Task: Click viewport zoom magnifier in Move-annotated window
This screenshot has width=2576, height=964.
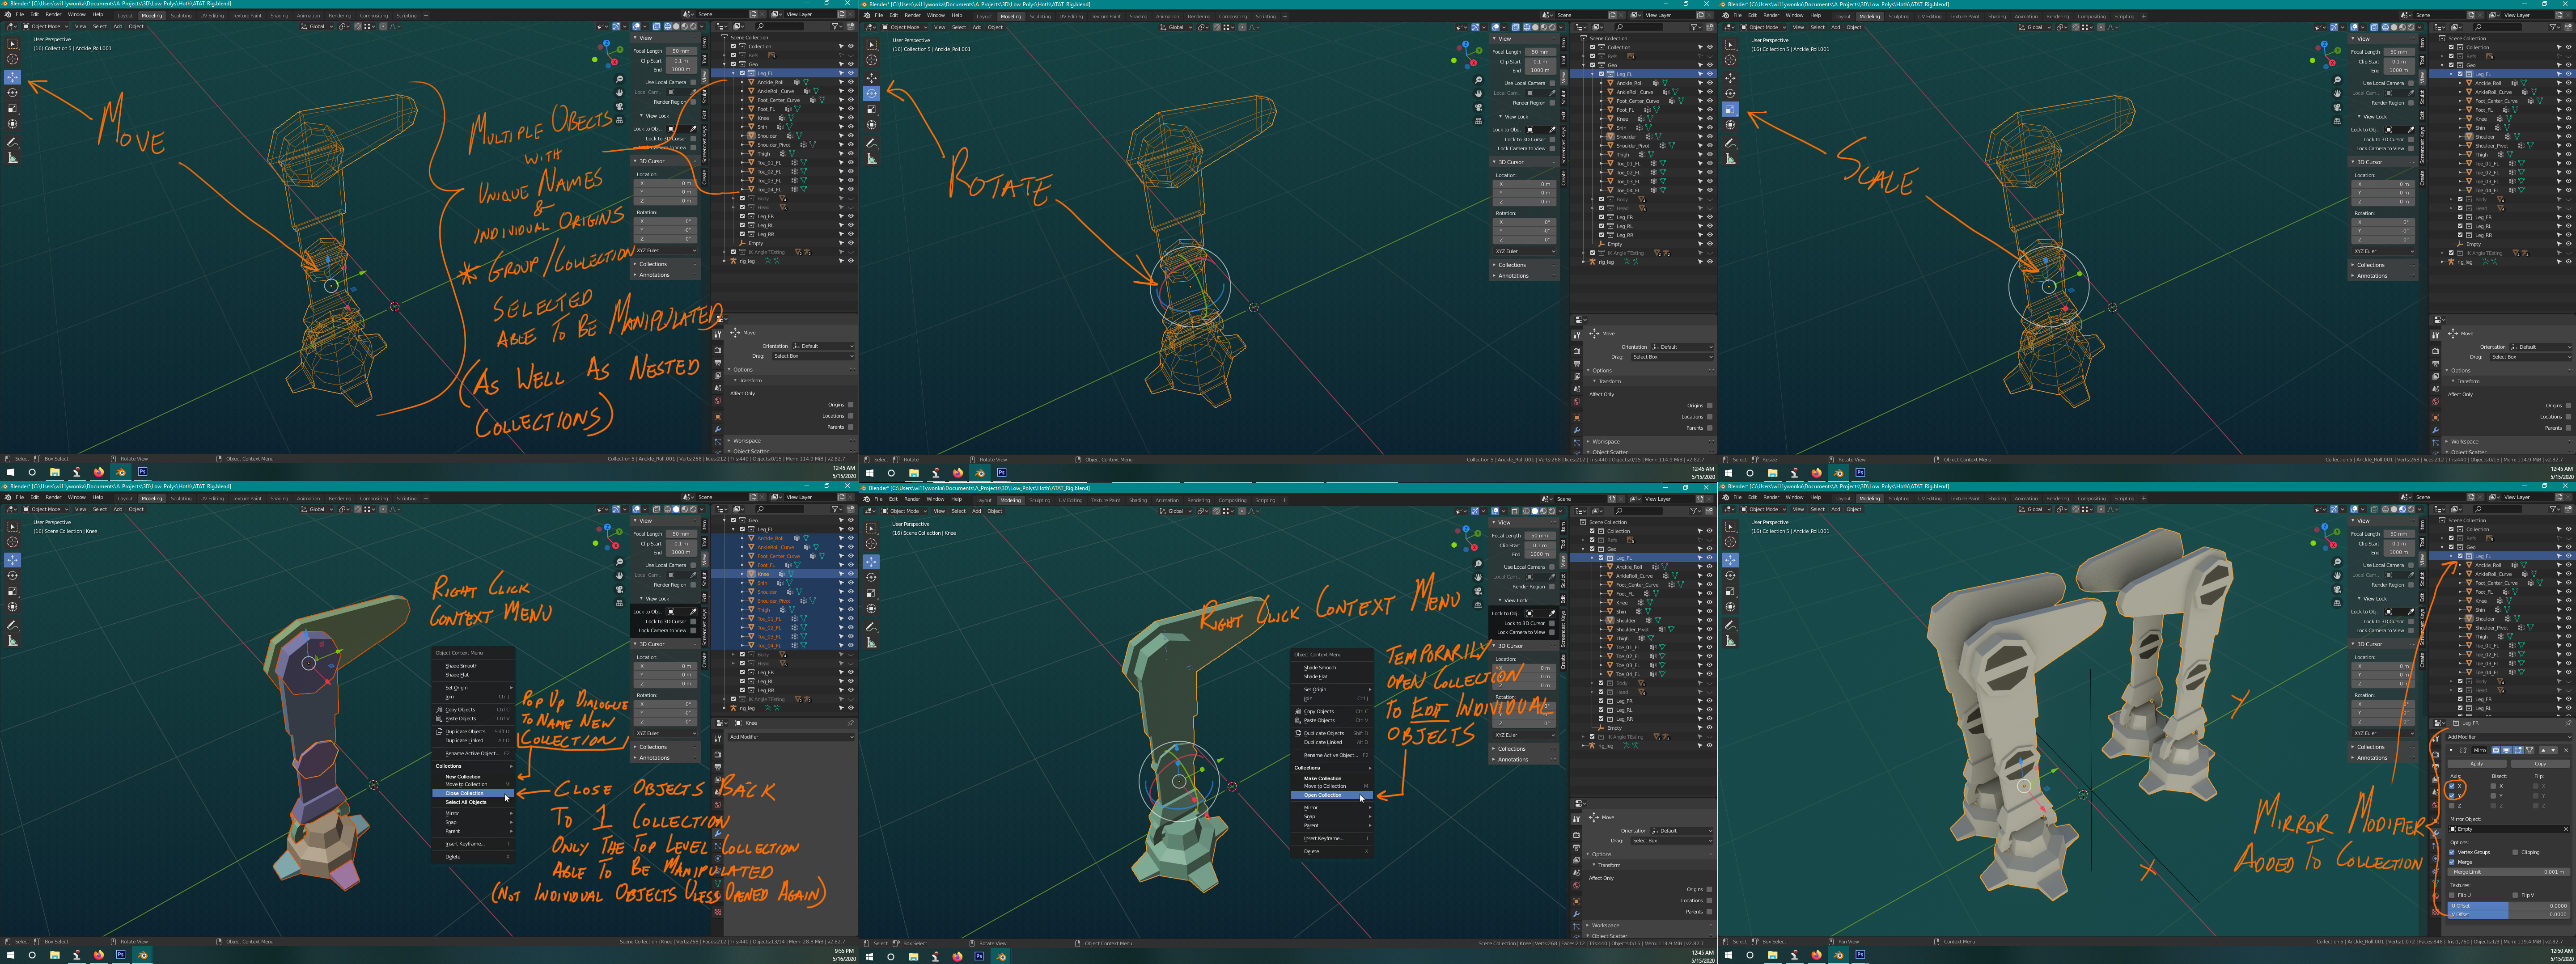Action: point(620,79)
